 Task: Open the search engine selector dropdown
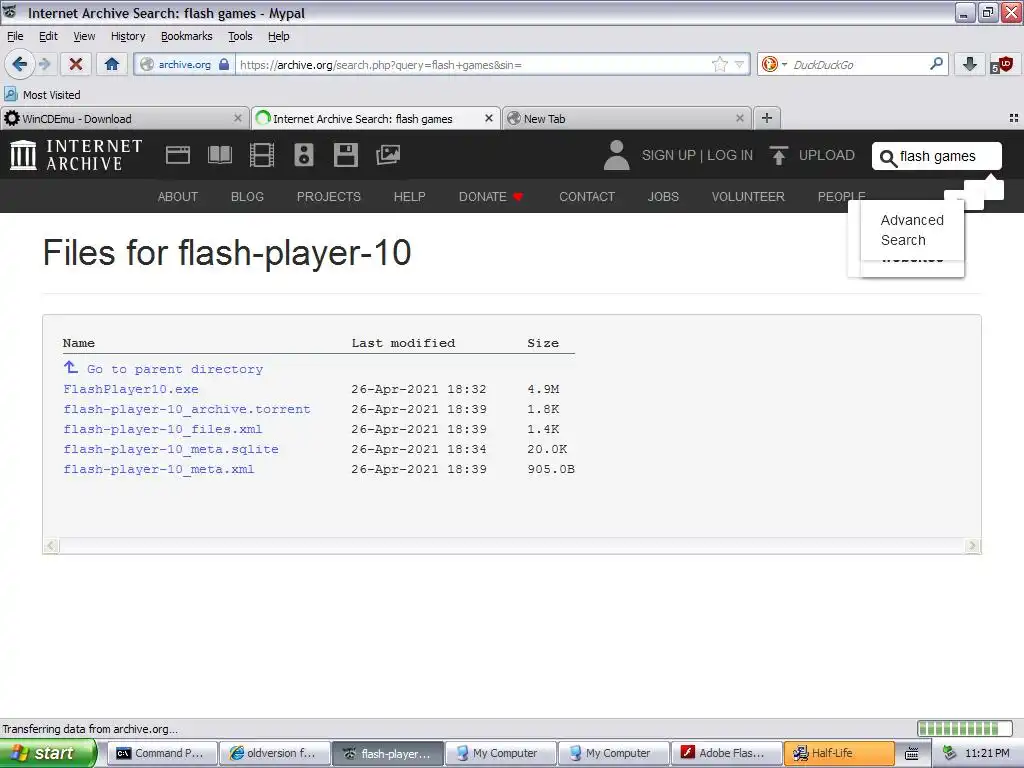click(775, 64)
